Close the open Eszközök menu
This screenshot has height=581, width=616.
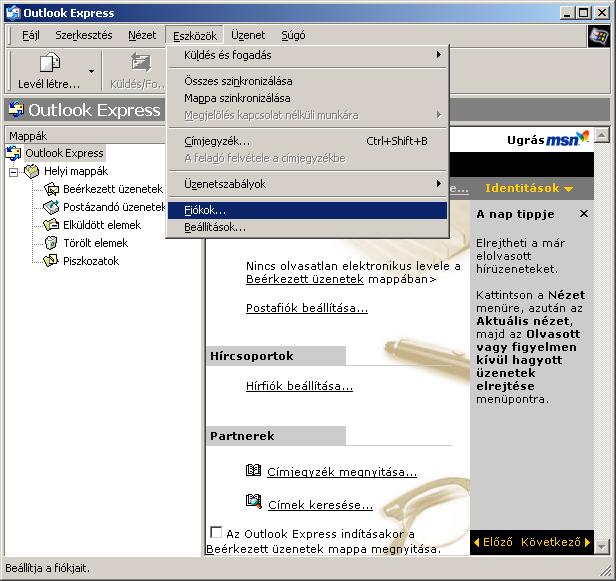click(x=194, y=35)
